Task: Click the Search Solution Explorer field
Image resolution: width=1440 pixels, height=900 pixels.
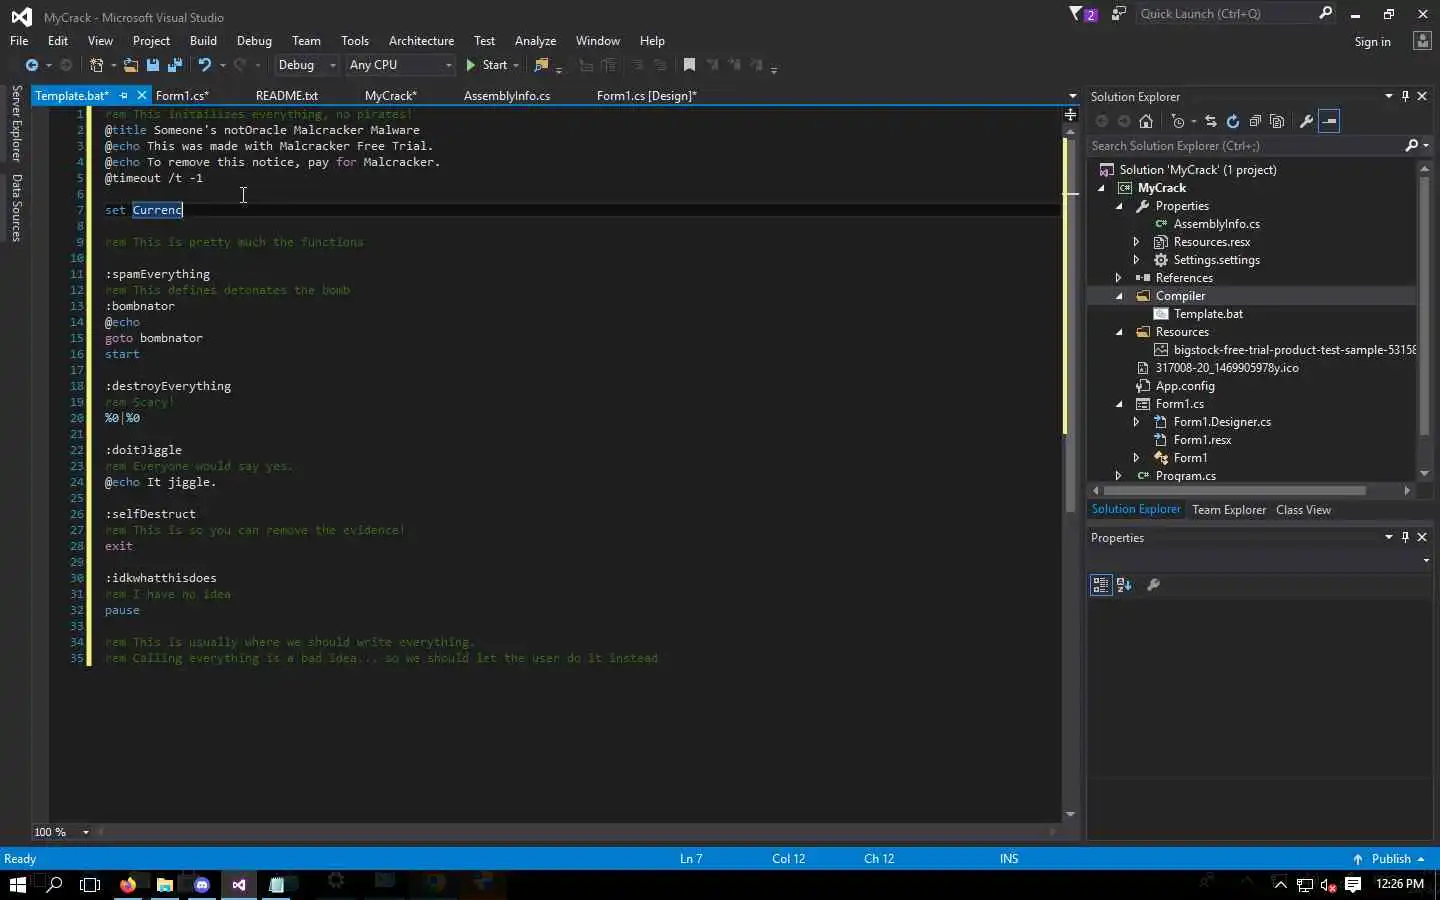Action: point(1245,146)
